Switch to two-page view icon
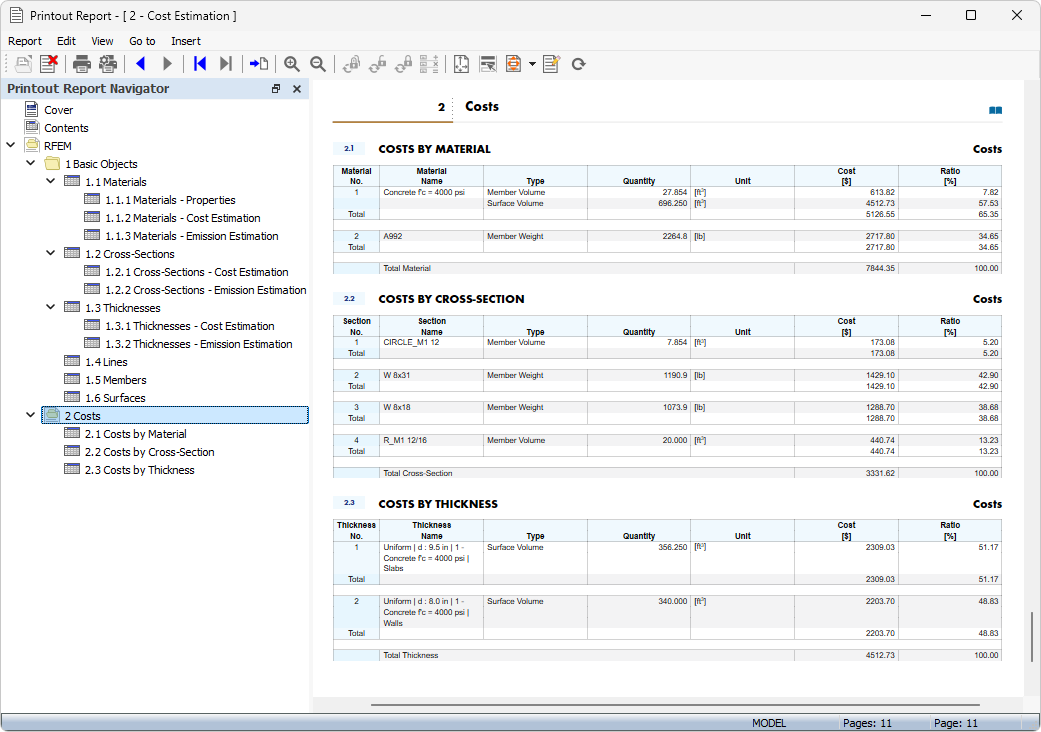The width and height of the screenshot is (1041, 732). click(x=995, y=110)
